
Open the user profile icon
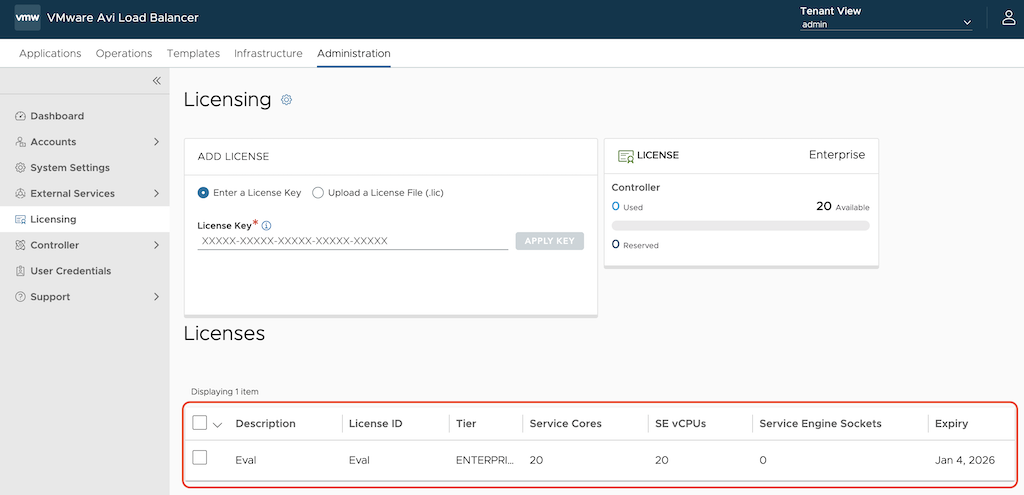[x=1009, y=18]
